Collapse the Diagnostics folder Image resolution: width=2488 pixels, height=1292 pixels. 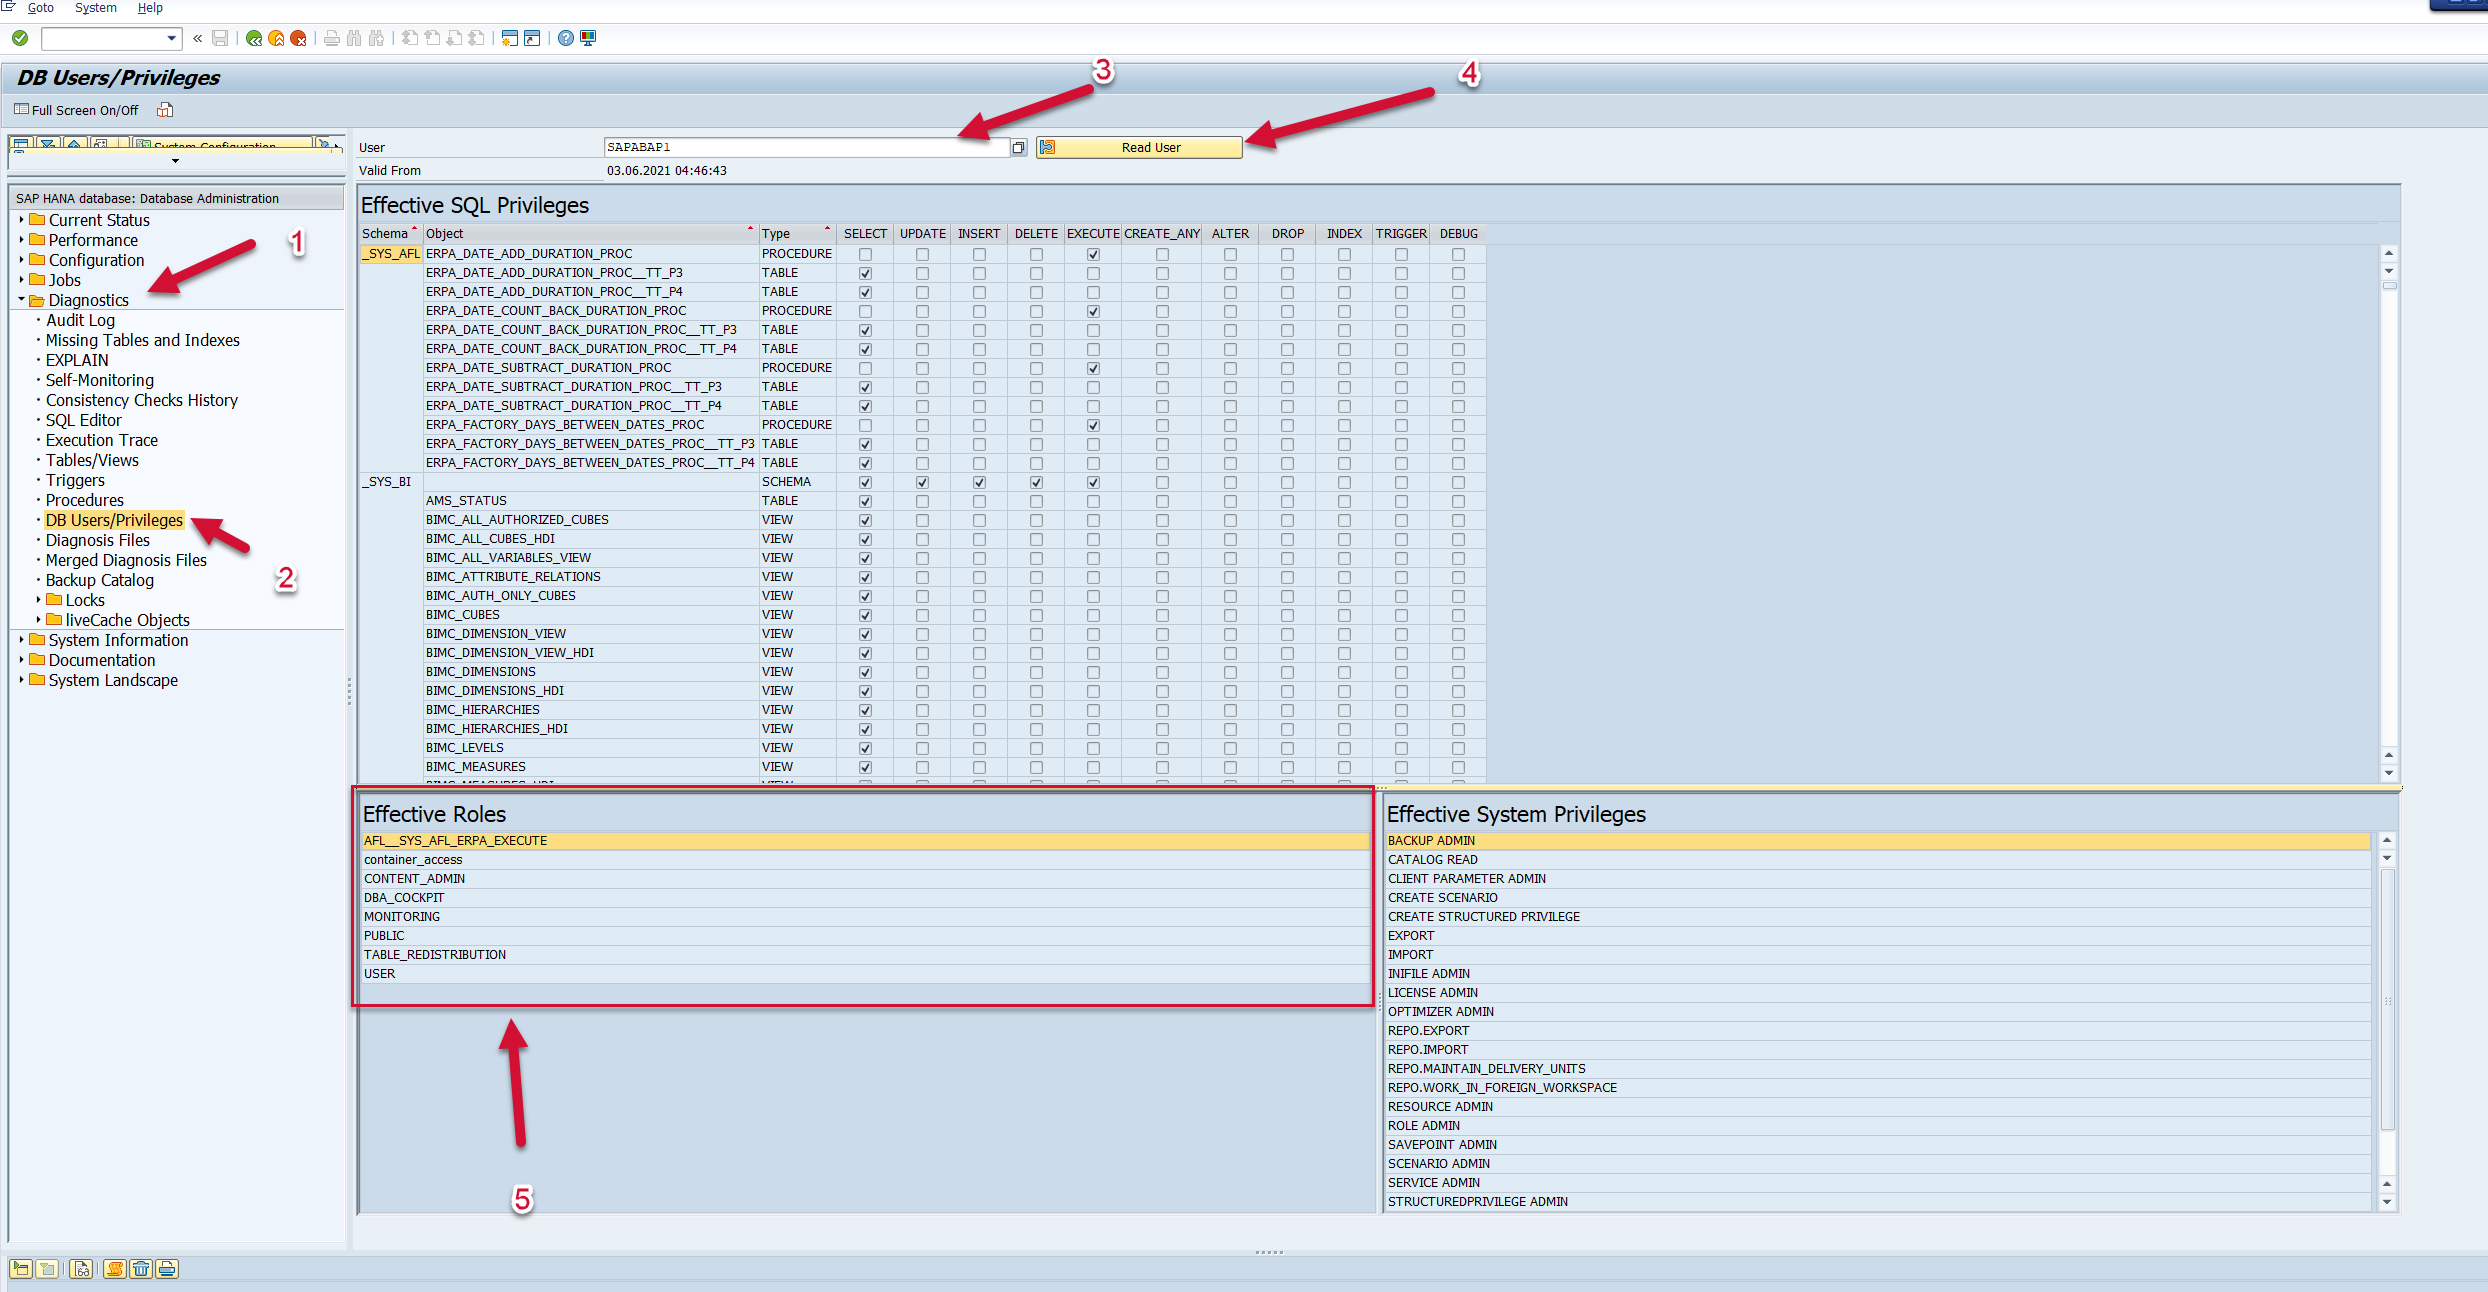pyautogui.click(x=21, y=300)
